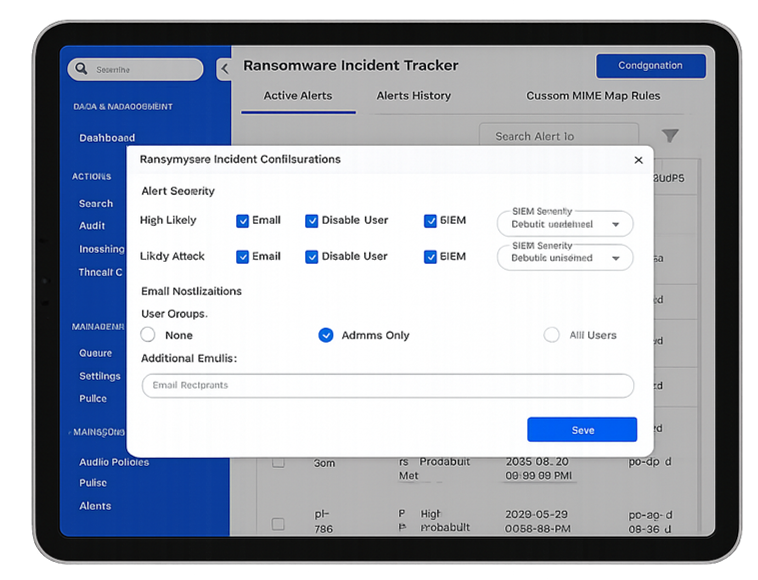Viewport: 758px width, 580px height.
Task: Open SIEM Severity dropdown for High Likely
Action: click(x=565, y=224)
